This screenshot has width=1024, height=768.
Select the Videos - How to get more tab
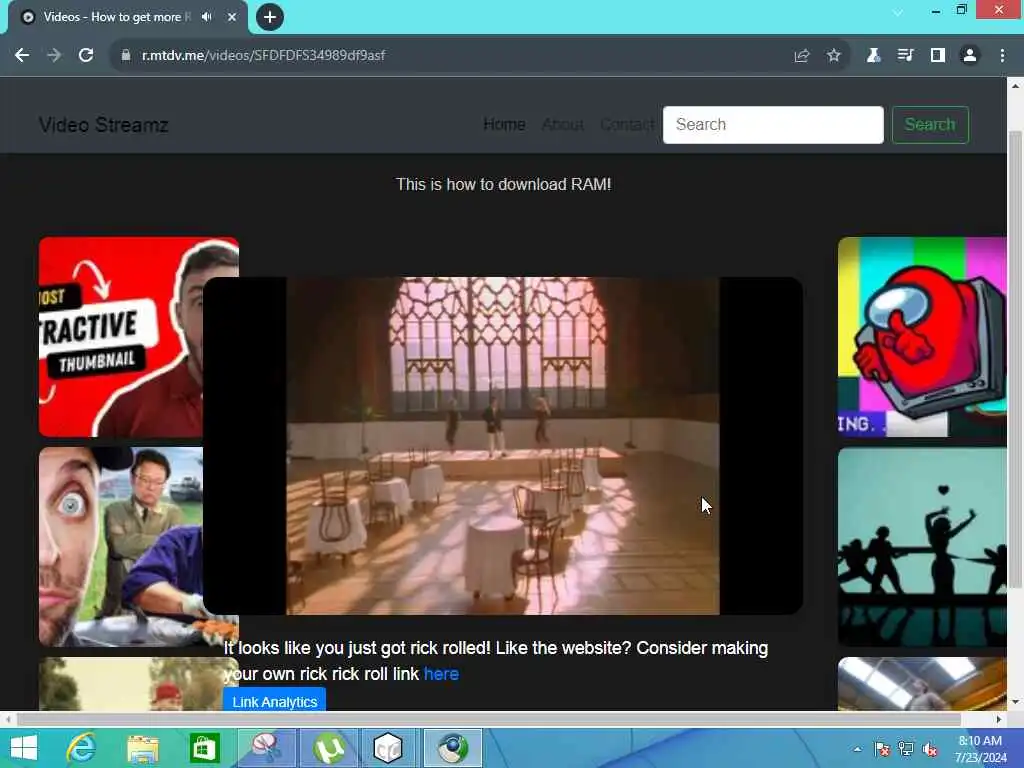point(127,17)
